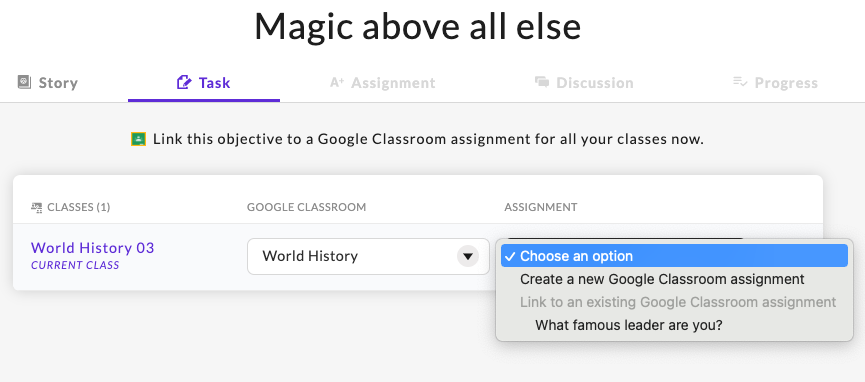Click the CLASSES (1) column header

(79, 207)
